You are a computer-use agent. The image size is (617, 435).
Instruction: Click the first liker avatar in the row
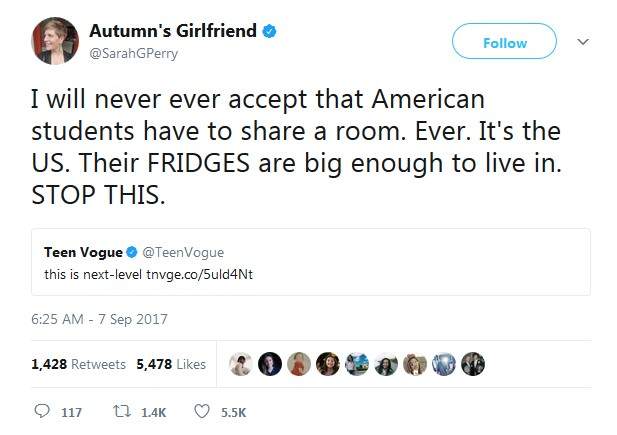240,365
